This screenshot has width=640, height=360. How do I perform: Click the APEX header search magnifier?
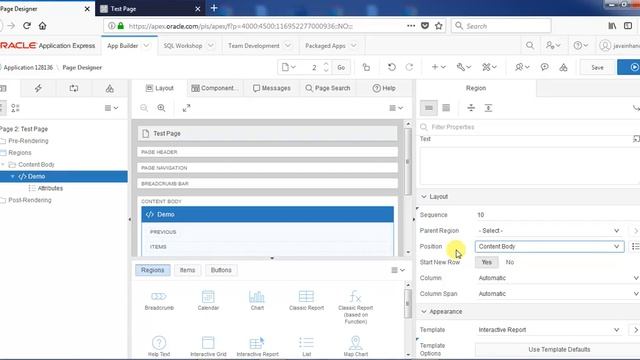(x=530, y=45)
